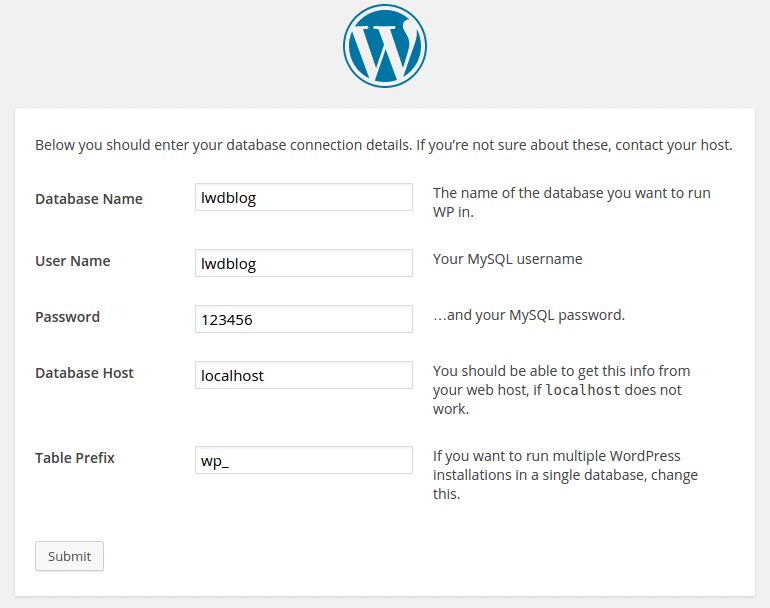Click the "…and your MySQL password." hint
Viewport: 770px width, 608px height.
[528, 315]
